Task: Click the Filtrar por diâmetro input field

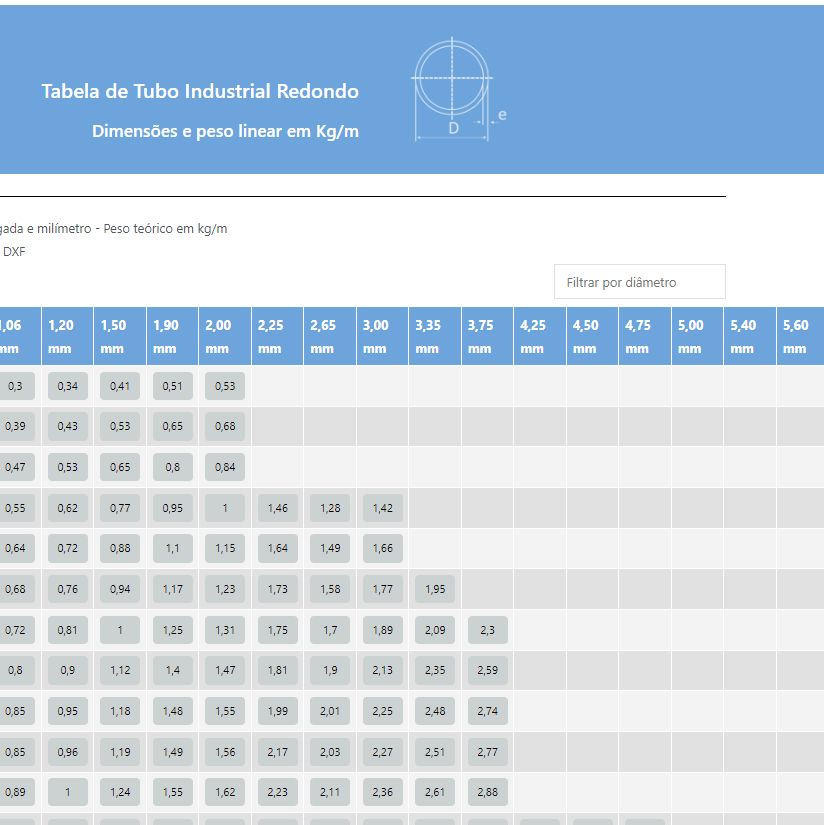Action: [639, 282]
